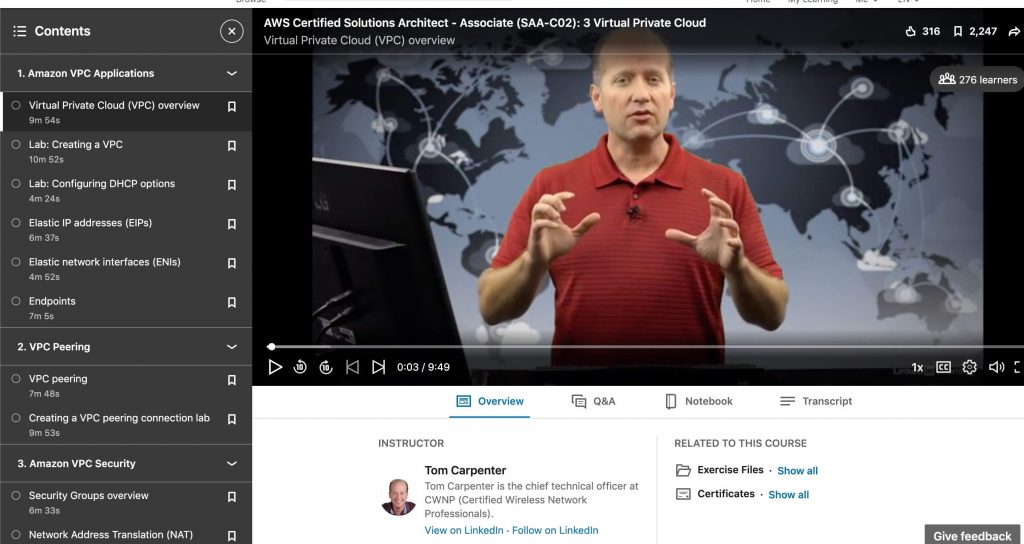Bookmark Lab: Configuring DHCP options
Screen dimensions: 1024x544
(231, 185)
